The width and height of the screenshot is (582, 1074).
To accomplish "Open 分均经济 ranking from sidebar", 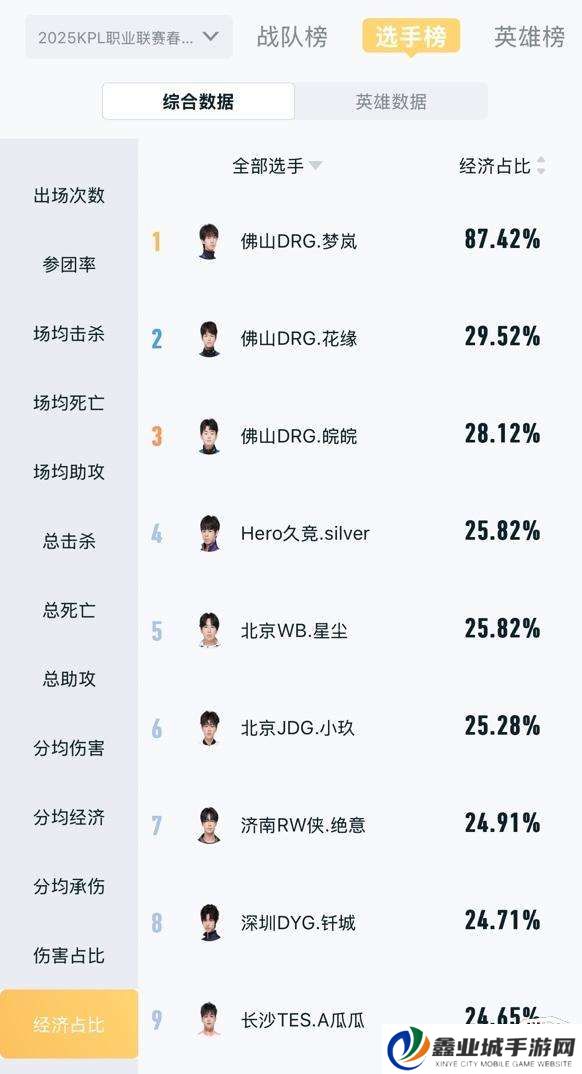I will [x=69, y=817].
